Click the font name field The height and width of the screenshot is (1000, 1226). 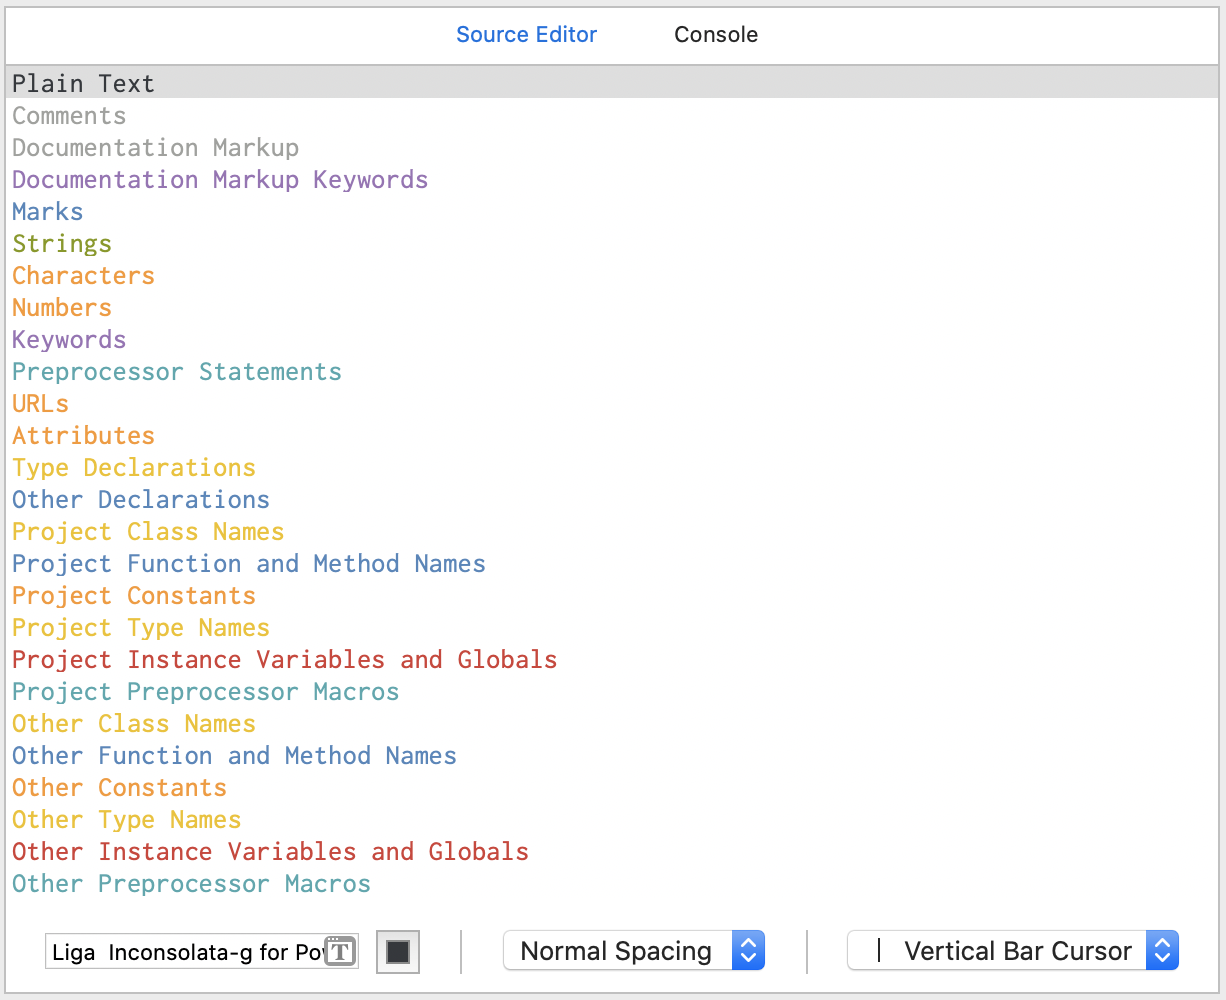click(x=185, y=952)
